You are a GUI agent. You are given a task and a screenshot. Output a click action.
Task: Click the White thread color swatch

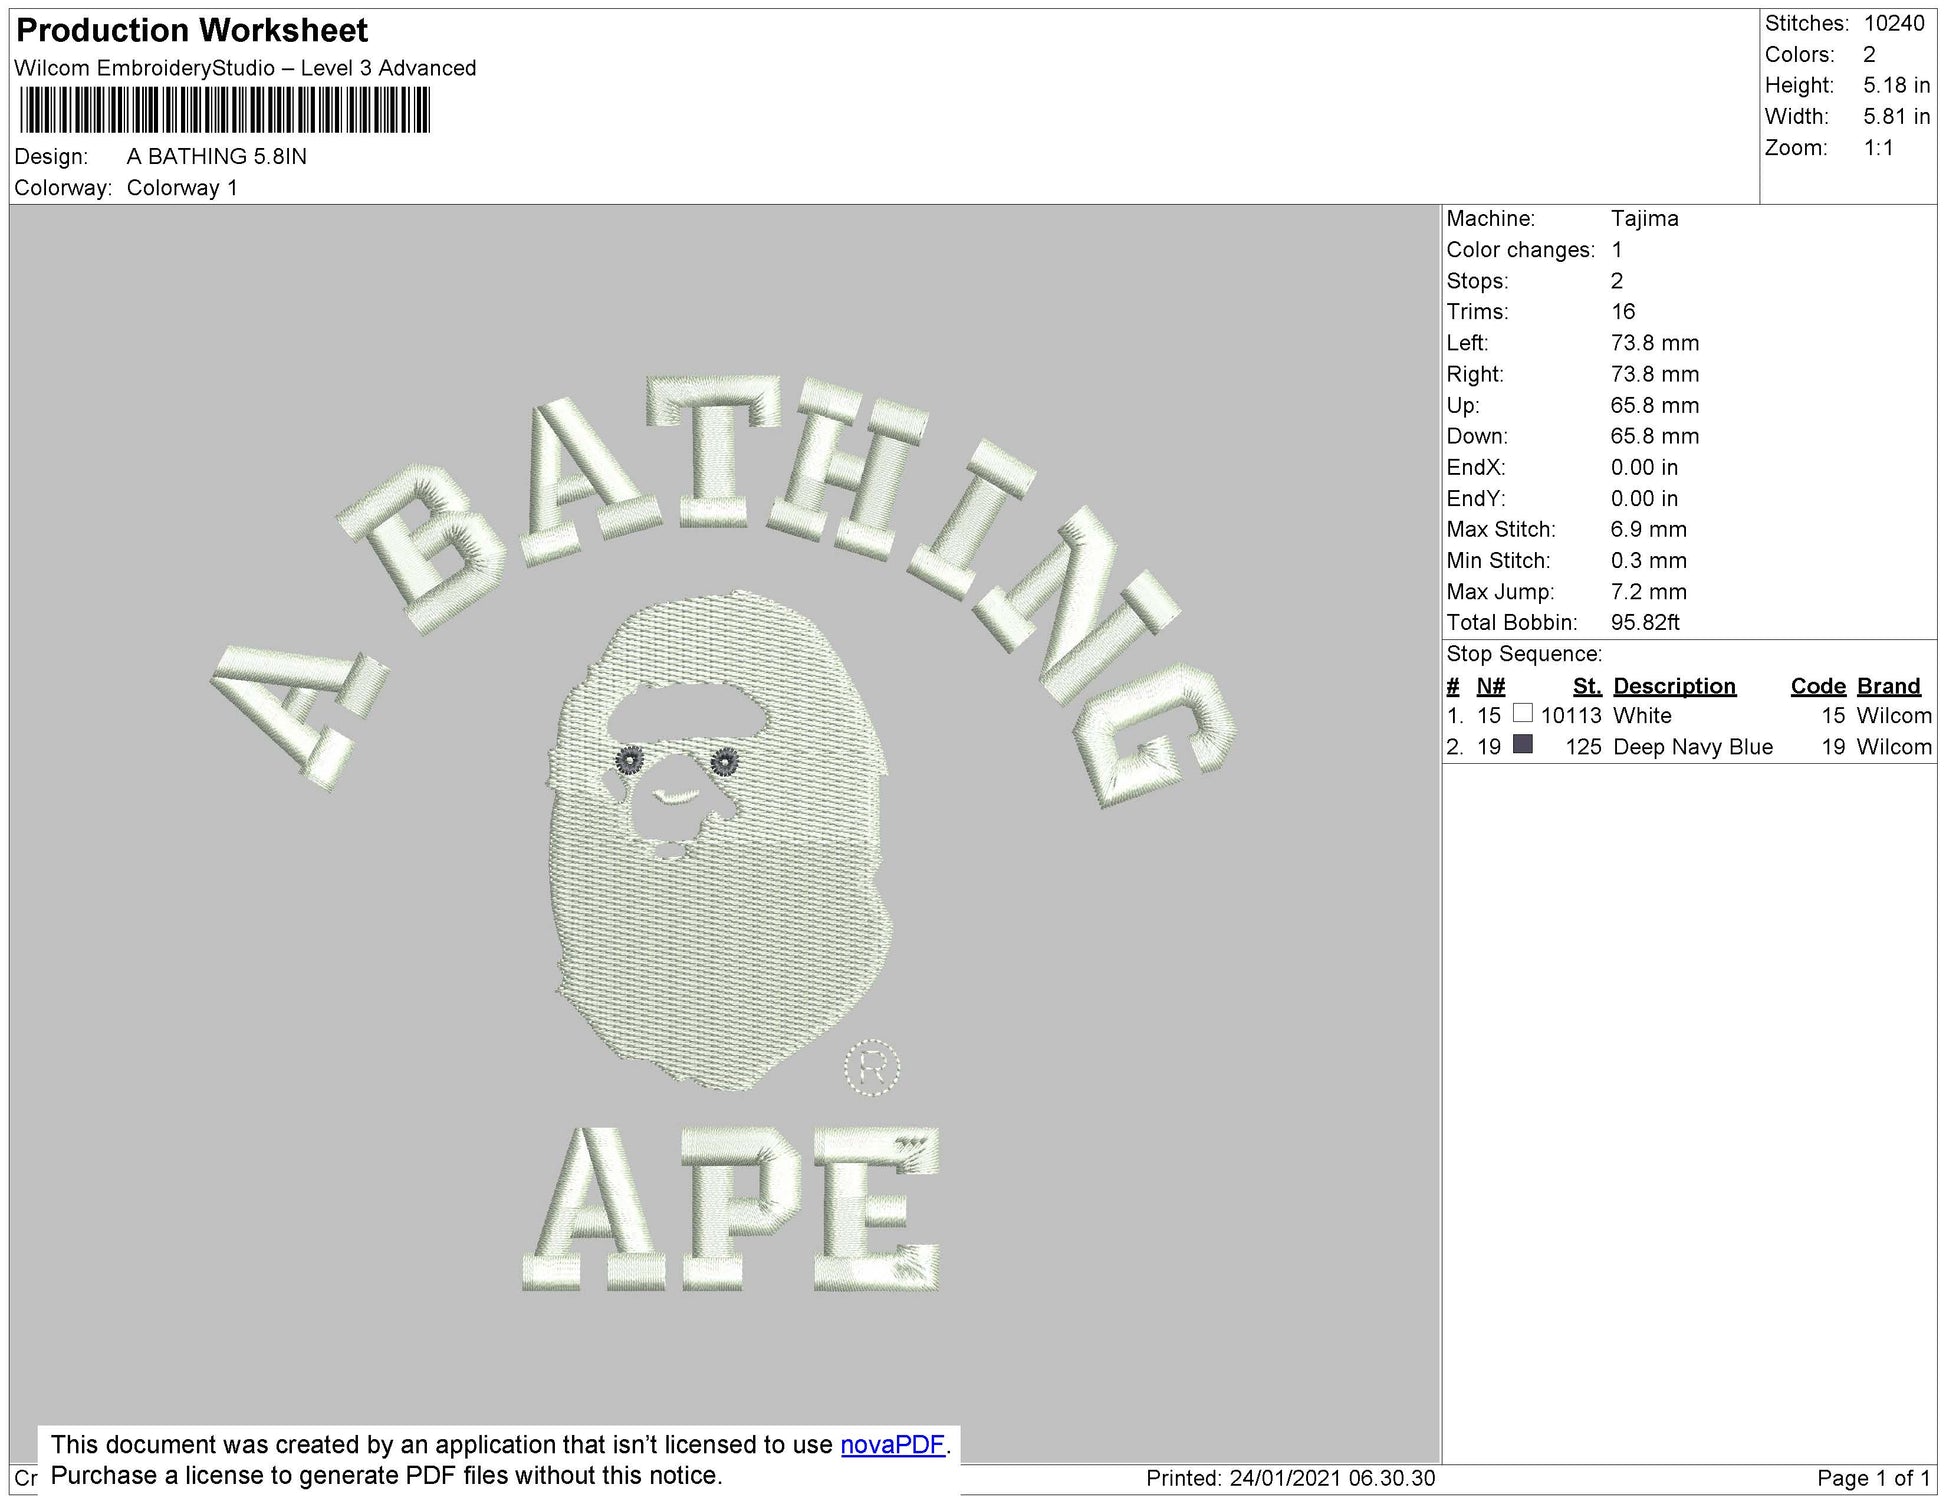pyautogui.click(x=1522, y=714)
